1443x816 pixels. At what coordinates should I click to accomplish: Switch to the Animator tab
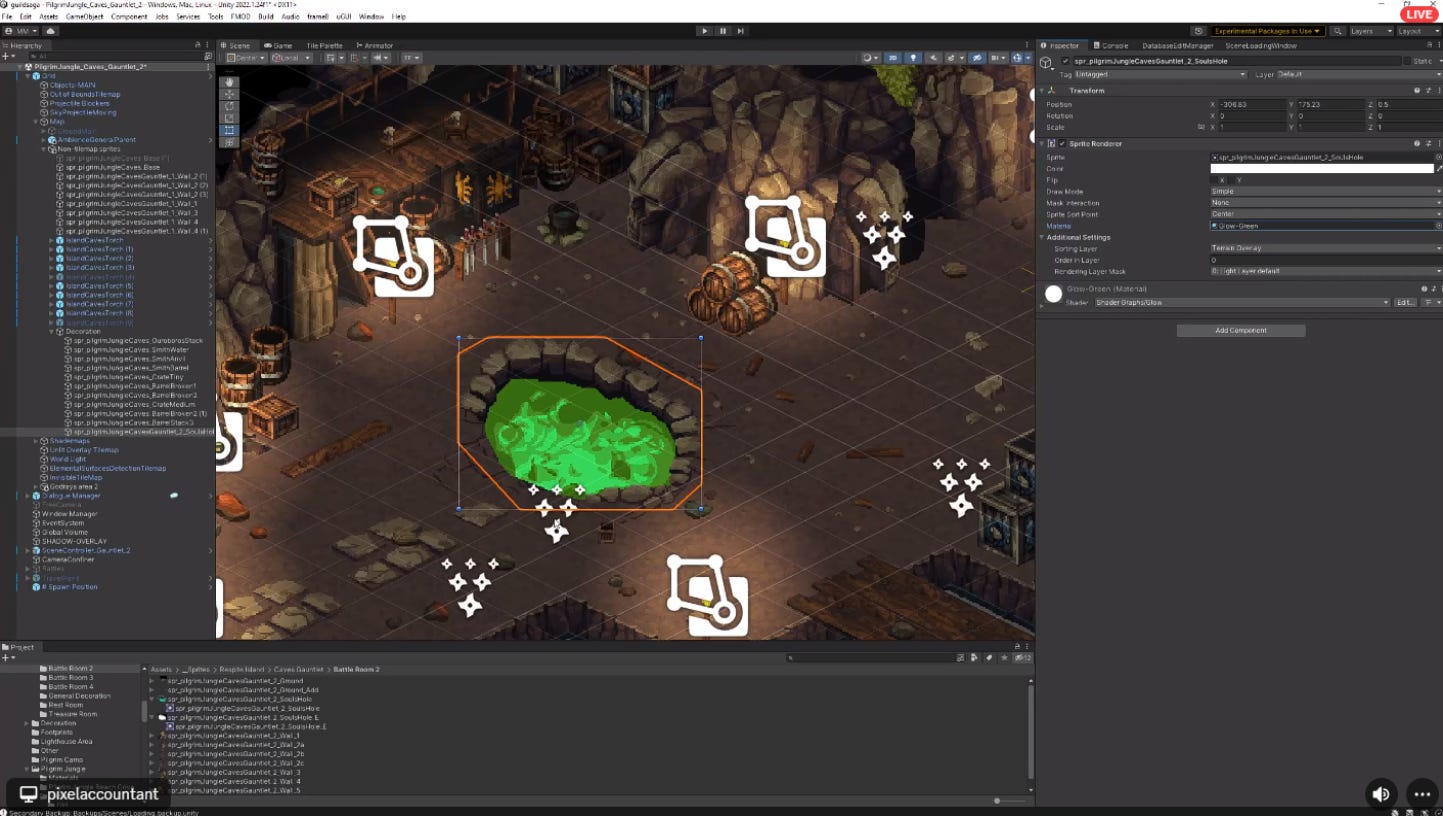(374, 46)
